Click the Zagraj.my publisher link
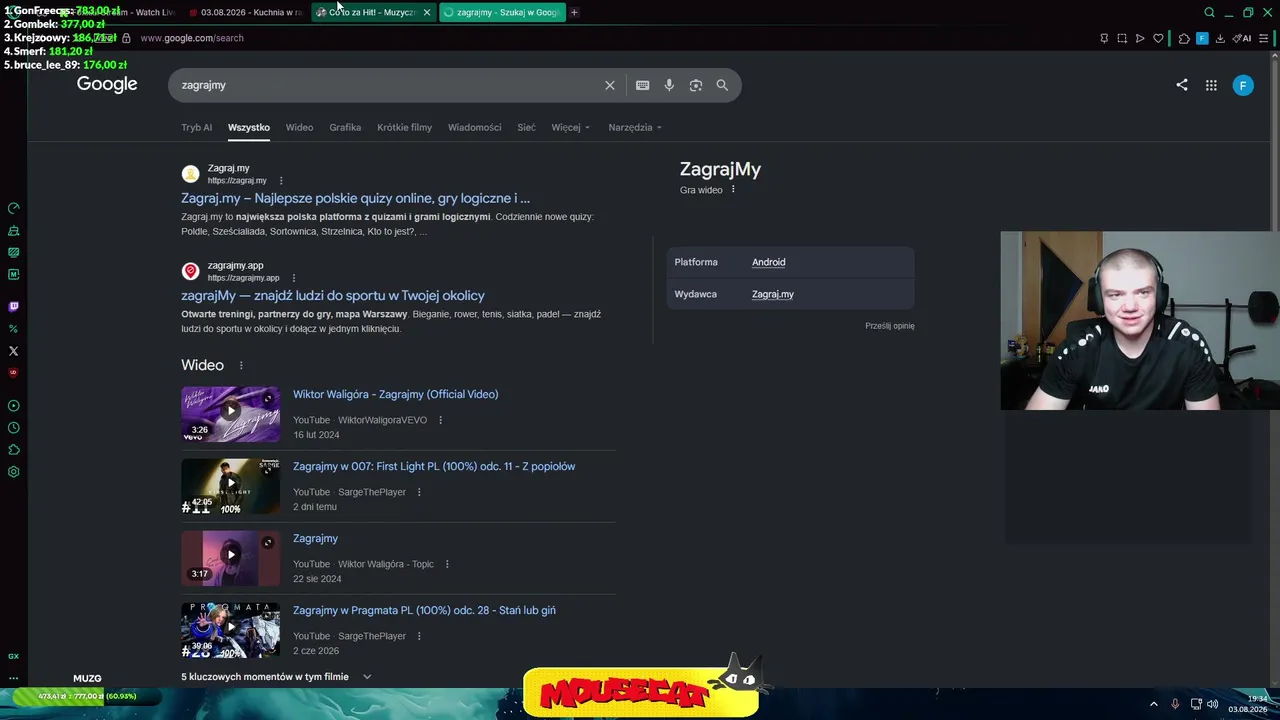 pos(772,294)
